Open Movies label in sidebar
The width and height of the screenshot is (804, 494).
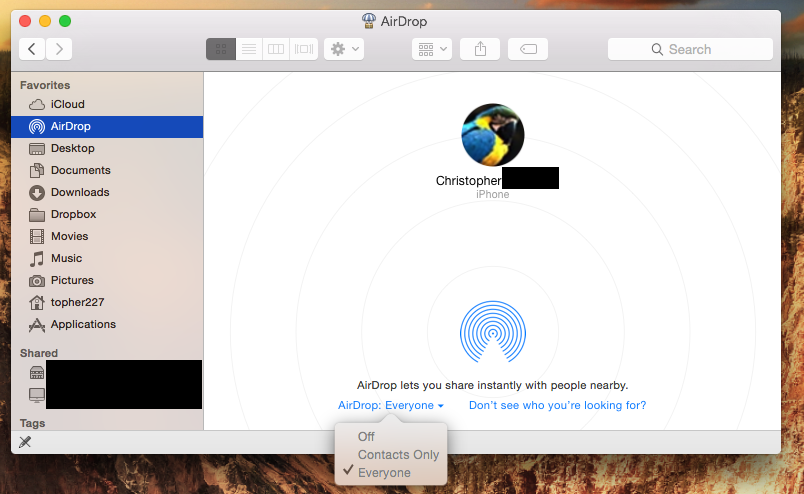coord(69,236)
